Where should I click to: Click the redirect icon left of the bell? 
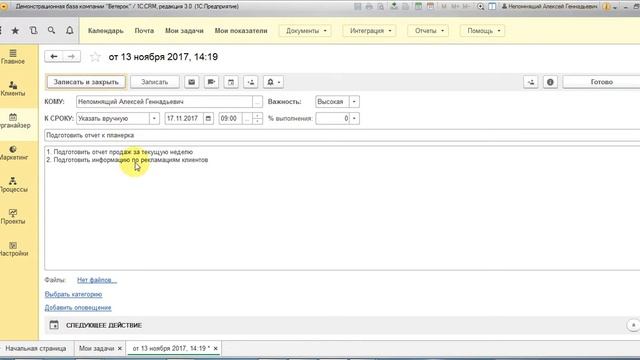(x=251, y=82)
